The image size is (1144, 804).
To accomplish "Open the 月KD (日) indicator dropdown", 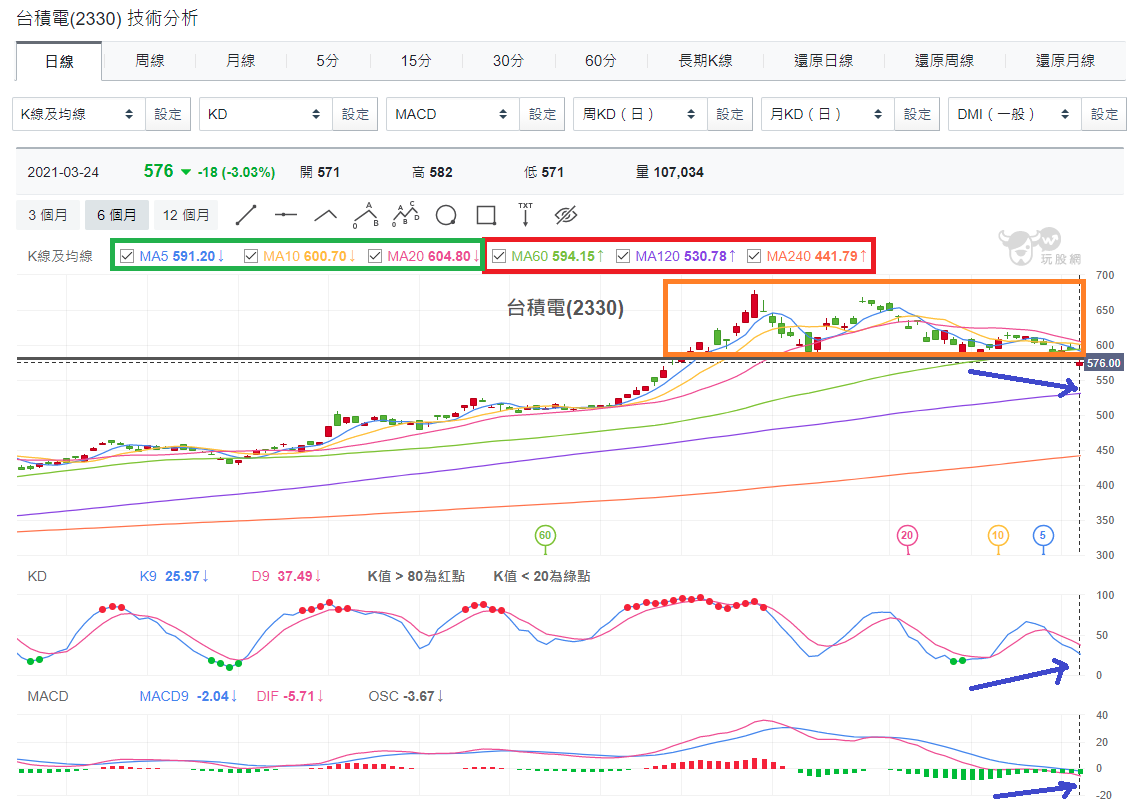I will pyautogui.click(x=828, y=115).
